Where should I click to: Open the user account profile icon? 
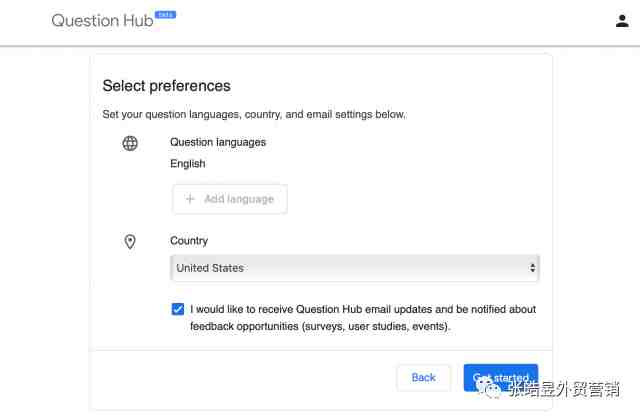click(622, 21)
